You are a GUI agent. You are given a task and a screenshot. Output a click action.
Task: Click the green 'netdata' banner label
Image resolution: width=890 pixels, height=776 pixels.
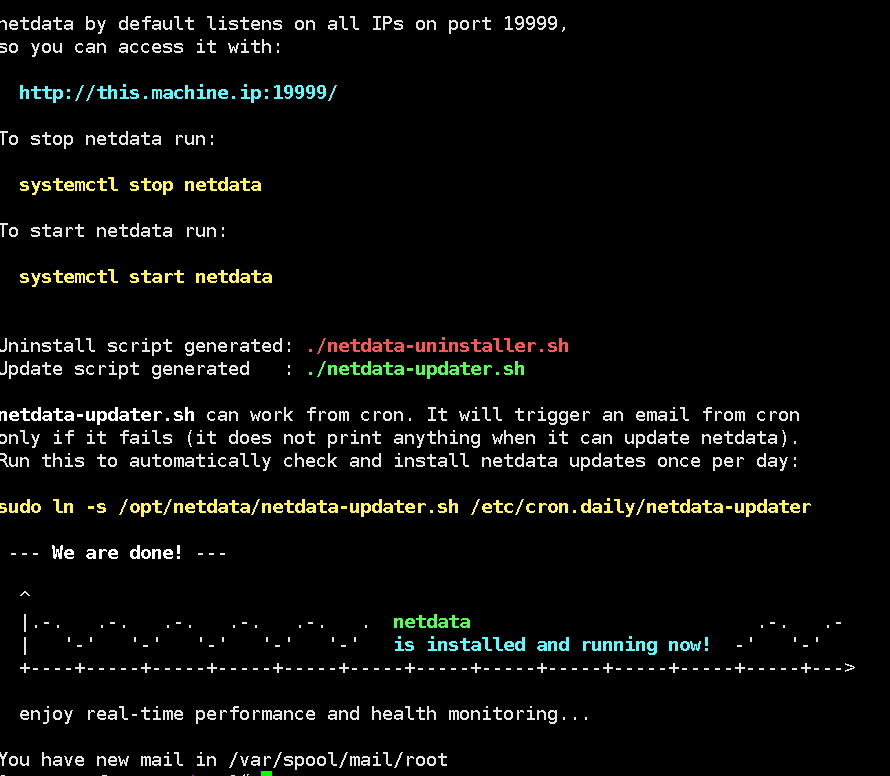click(x=431, y=622)
